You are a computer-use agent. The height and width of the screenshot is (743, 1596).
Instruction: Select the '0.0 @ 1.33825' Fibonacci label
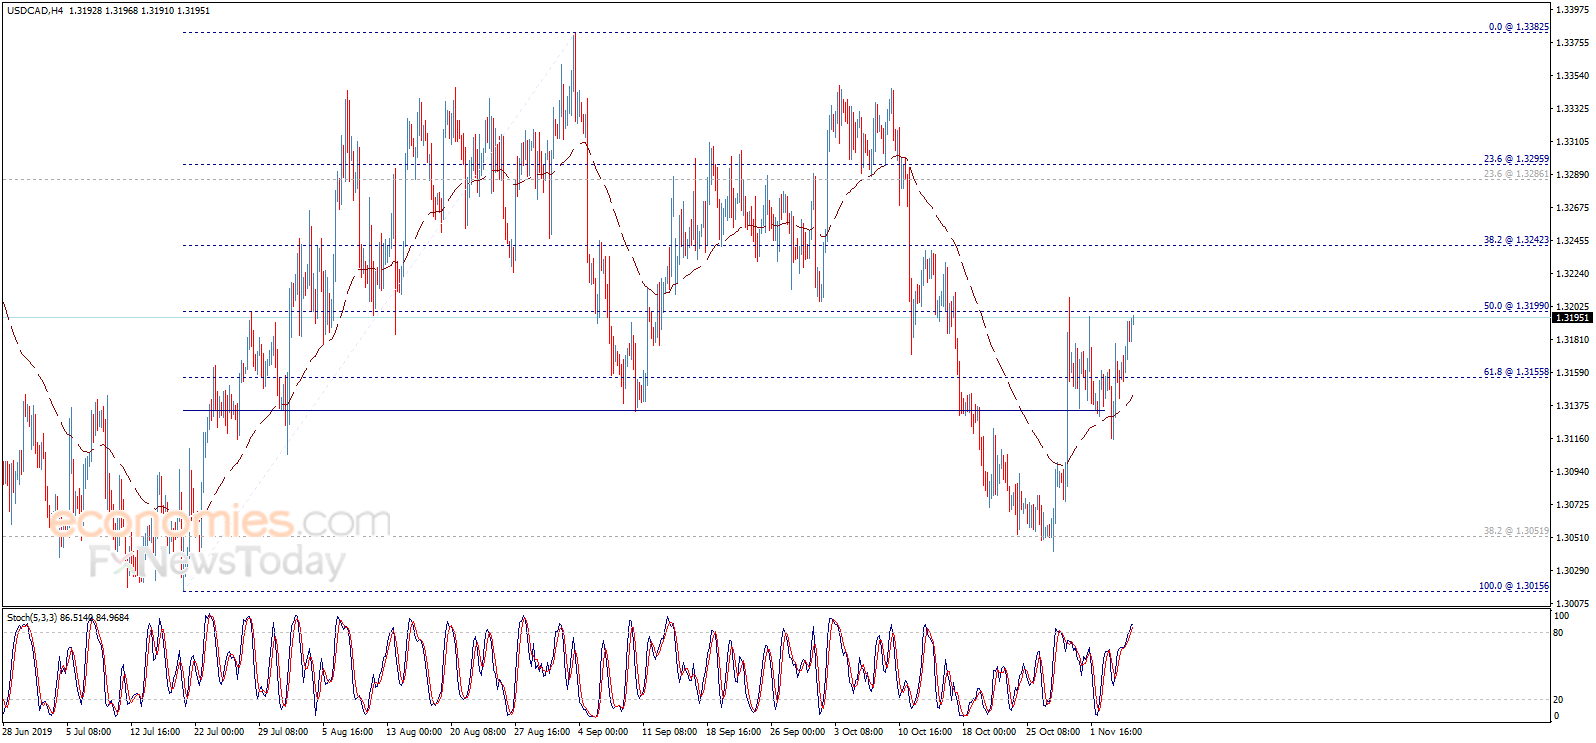click(1519, 27)
